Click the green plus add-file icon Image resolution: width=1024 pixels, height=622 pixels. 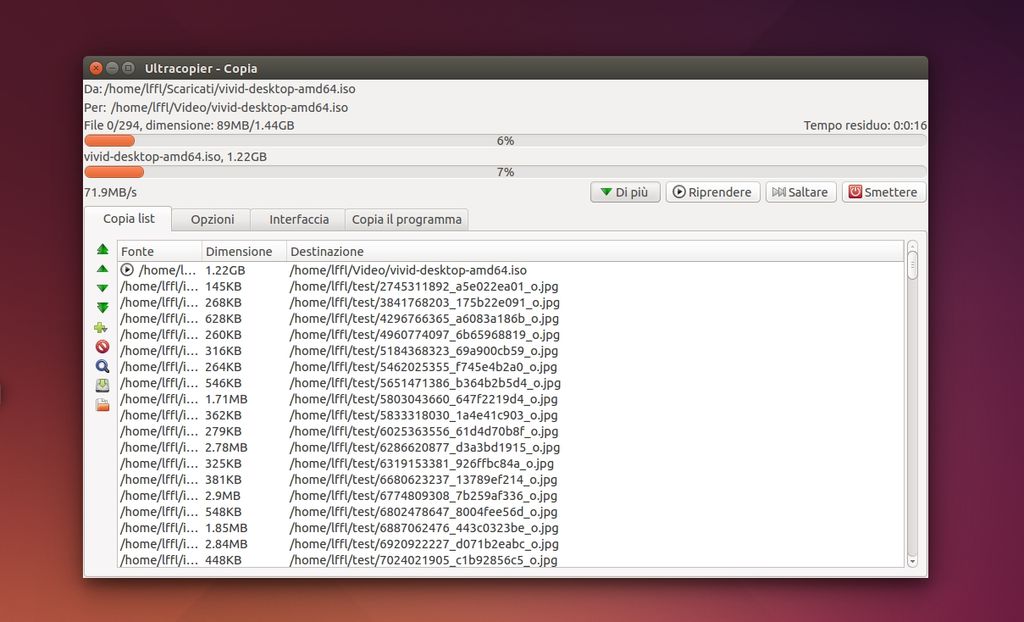[102, 327]
